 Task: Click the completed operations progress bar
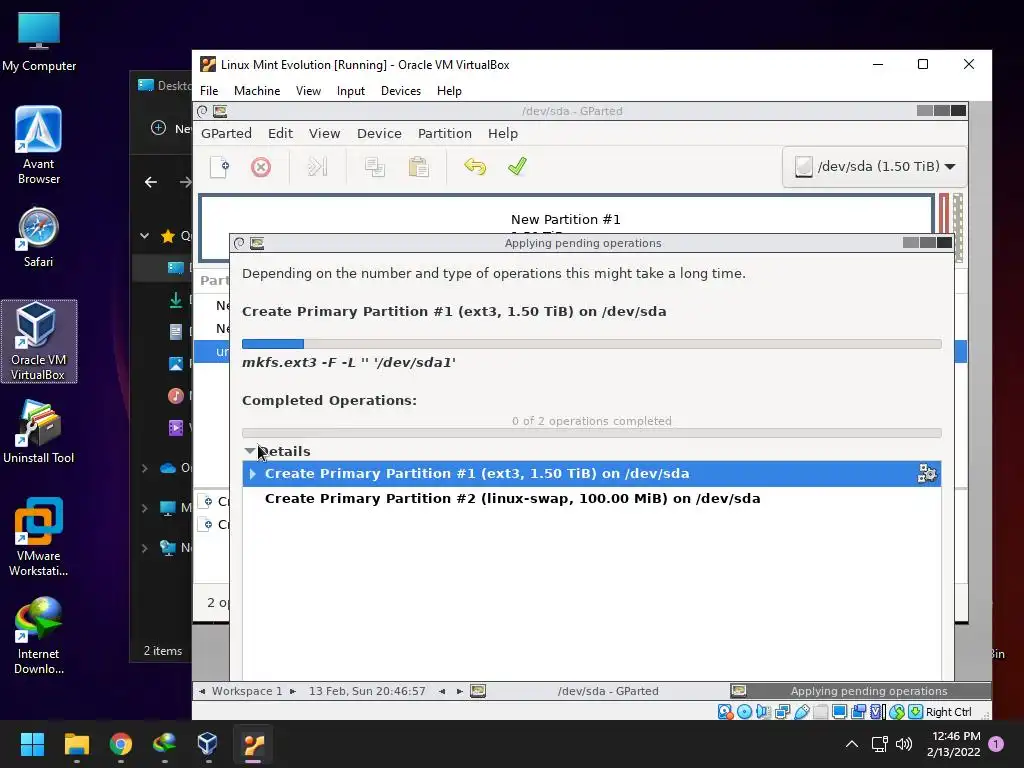591,433
